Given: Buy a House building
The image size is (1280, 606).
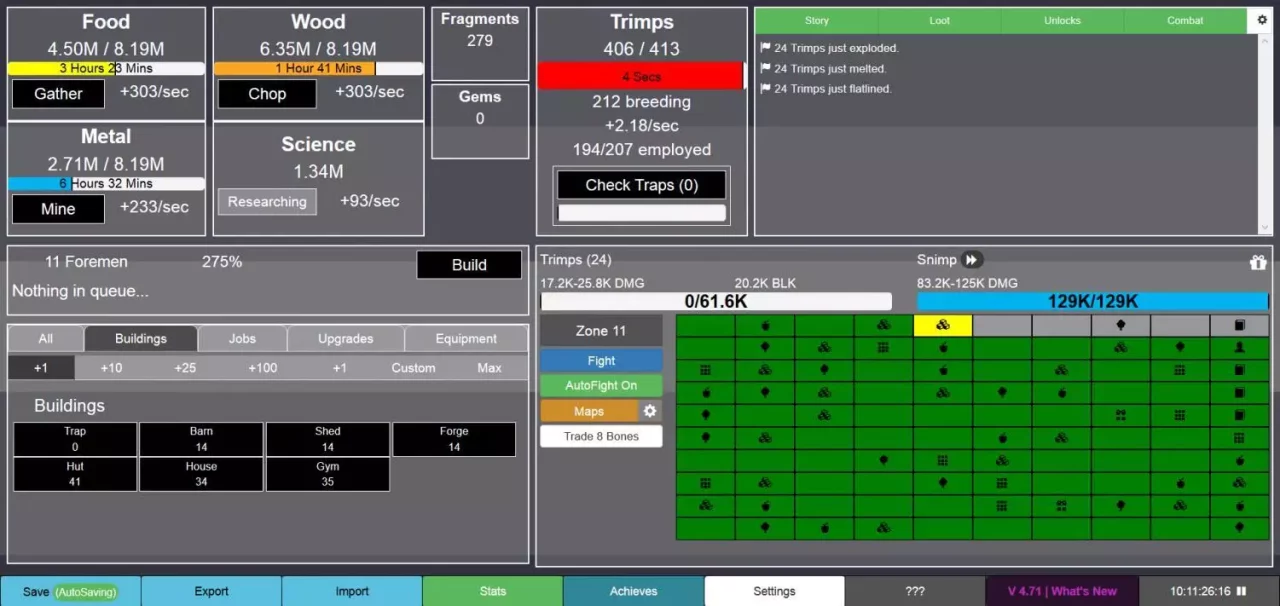Looking at the screenshot, I should pos(201,474).
